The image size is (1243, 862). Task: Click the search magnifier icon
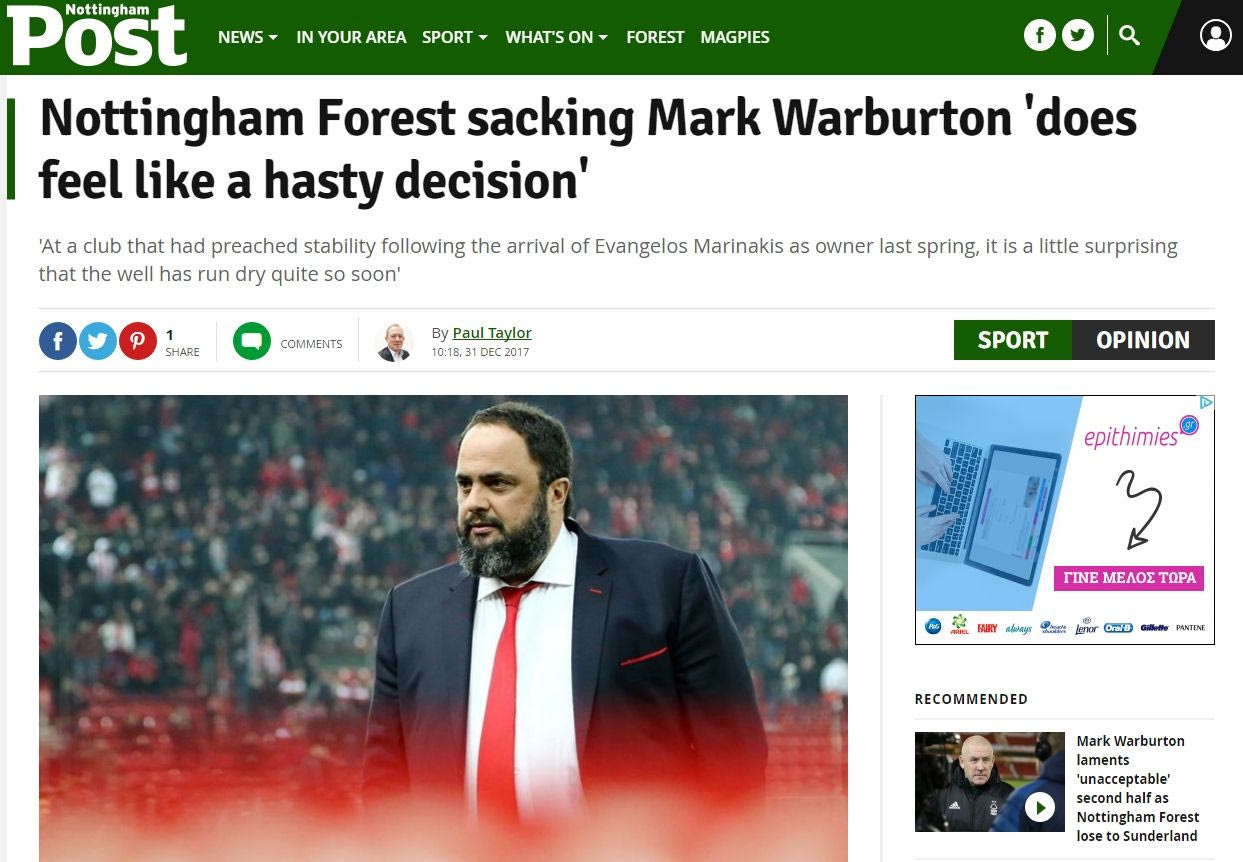click(1130, 36)
